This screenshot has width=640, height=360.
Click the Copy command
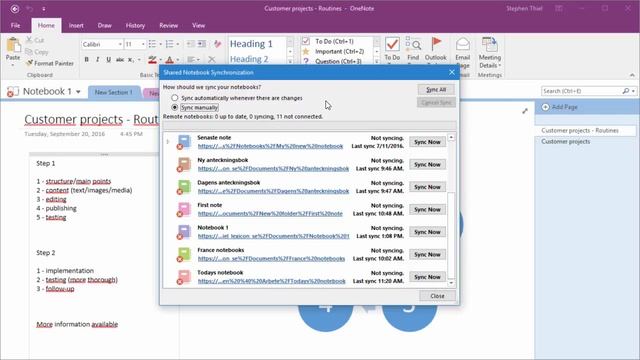click(x=37, y=52)
